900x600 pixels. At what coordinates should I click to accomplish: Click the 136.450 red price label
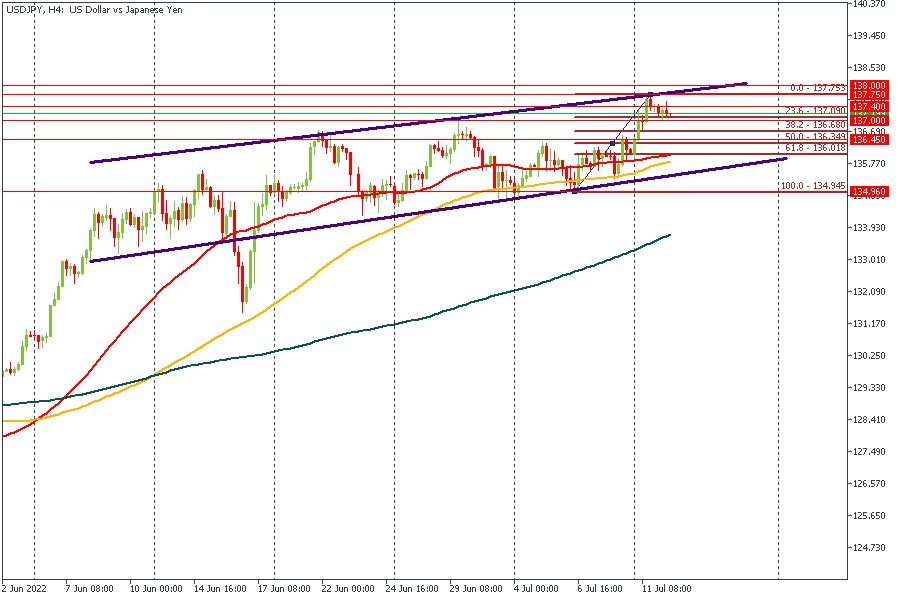(x=867, y=140)
